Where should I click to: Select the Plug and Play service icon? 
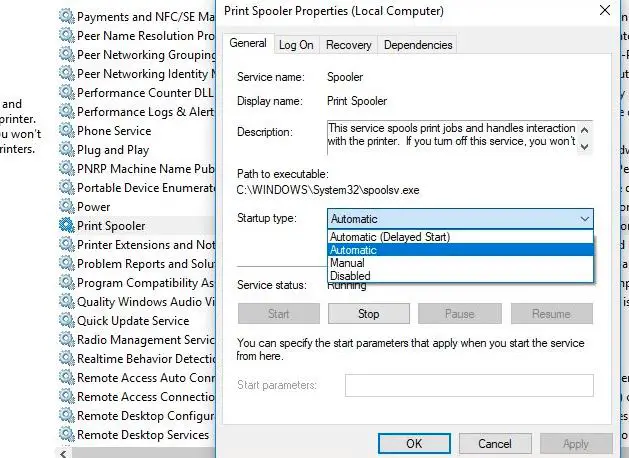[66, 150]
